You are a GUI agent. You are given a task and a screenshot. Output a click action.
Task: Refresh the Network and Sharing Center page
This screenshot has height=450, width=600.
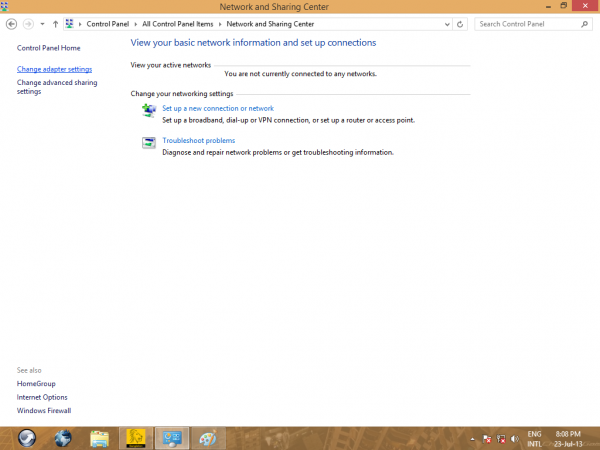[x=460, y=24]
